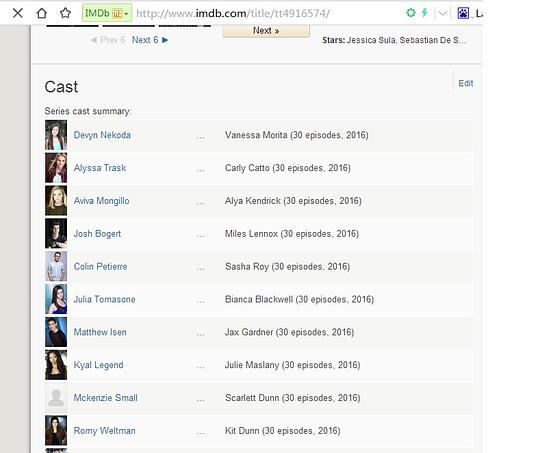Open Devyn Nekoda's profile link
This screenshot has height=453, width=540.
(102, 135)
